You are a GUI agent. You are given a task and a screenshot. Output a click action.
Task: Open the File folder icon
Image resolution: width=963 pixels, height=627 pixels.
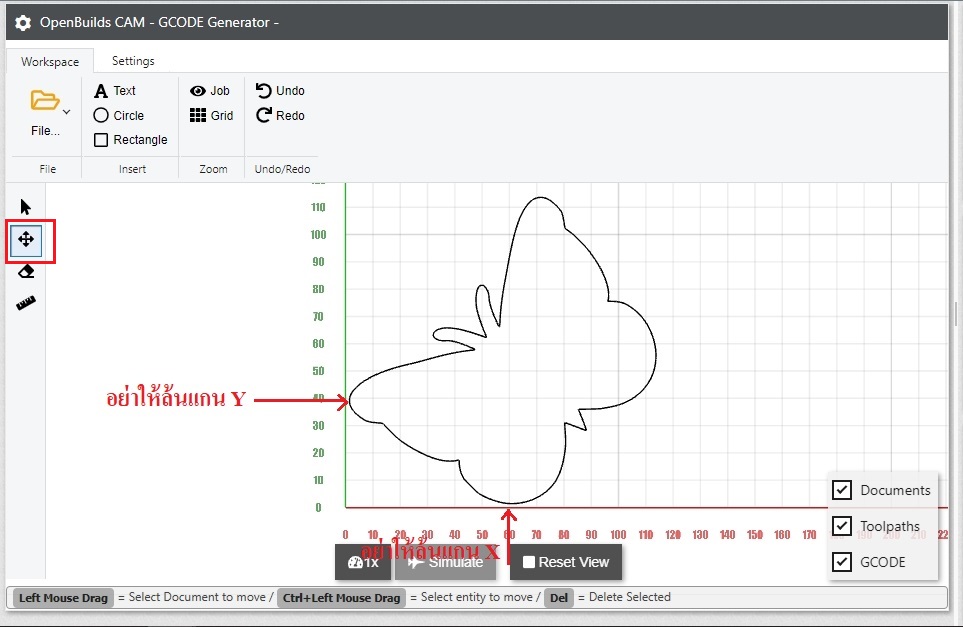(44, 100)
